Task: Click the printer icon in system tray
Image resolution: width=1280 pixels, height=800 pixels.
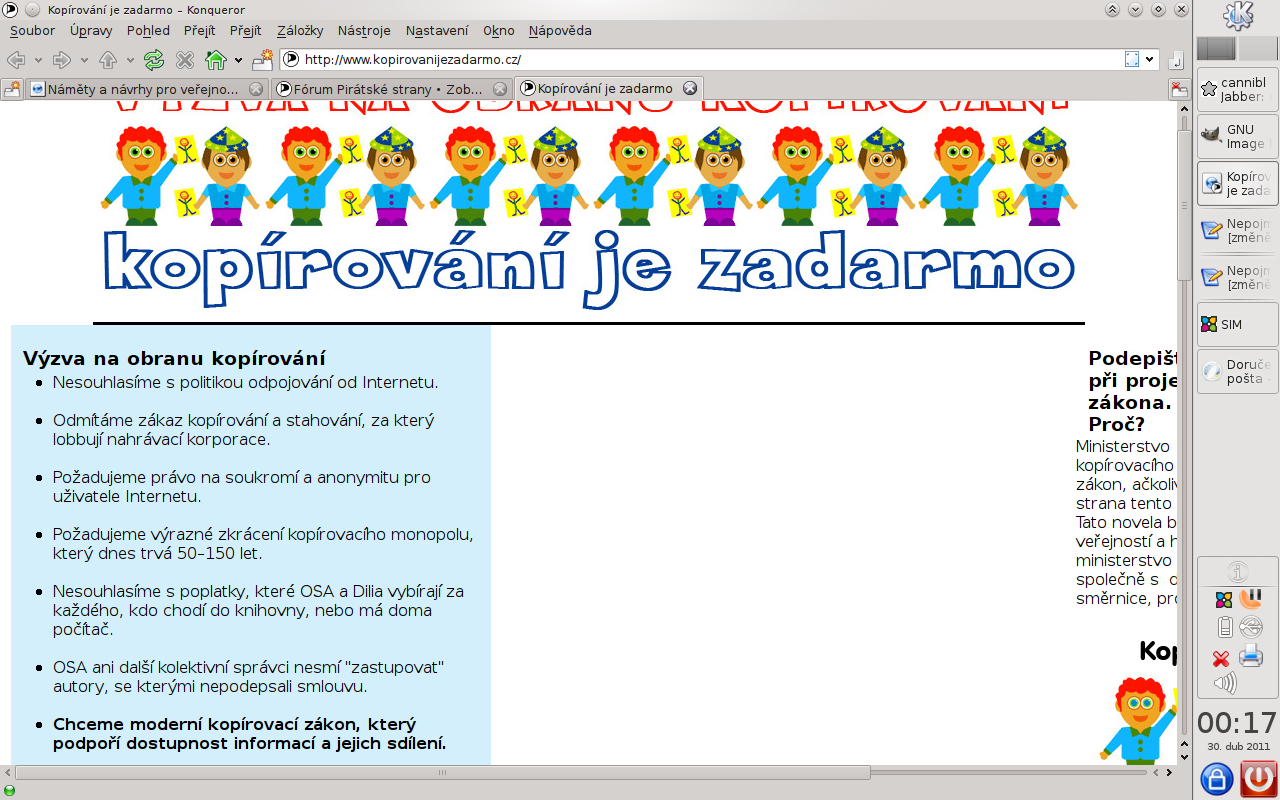Action: coord(1251,657)
